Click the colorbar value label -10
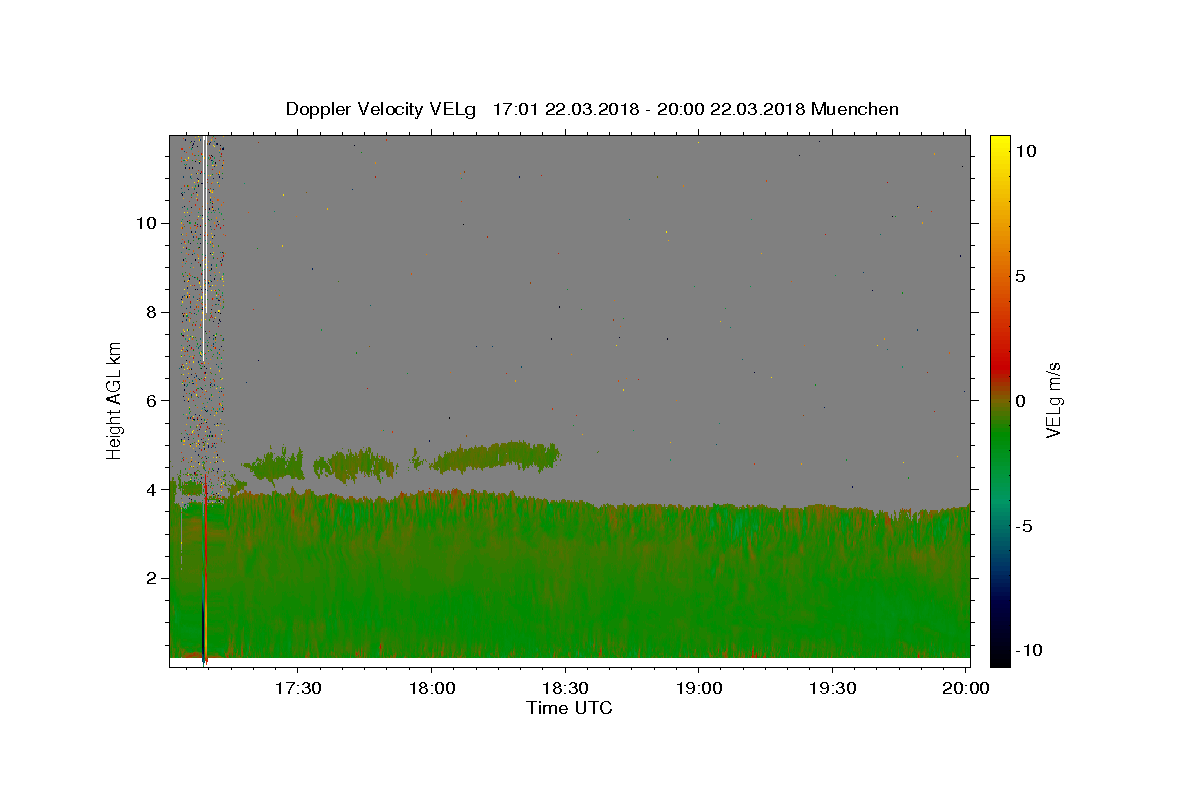The image size is (1200, 800). 1030,650
